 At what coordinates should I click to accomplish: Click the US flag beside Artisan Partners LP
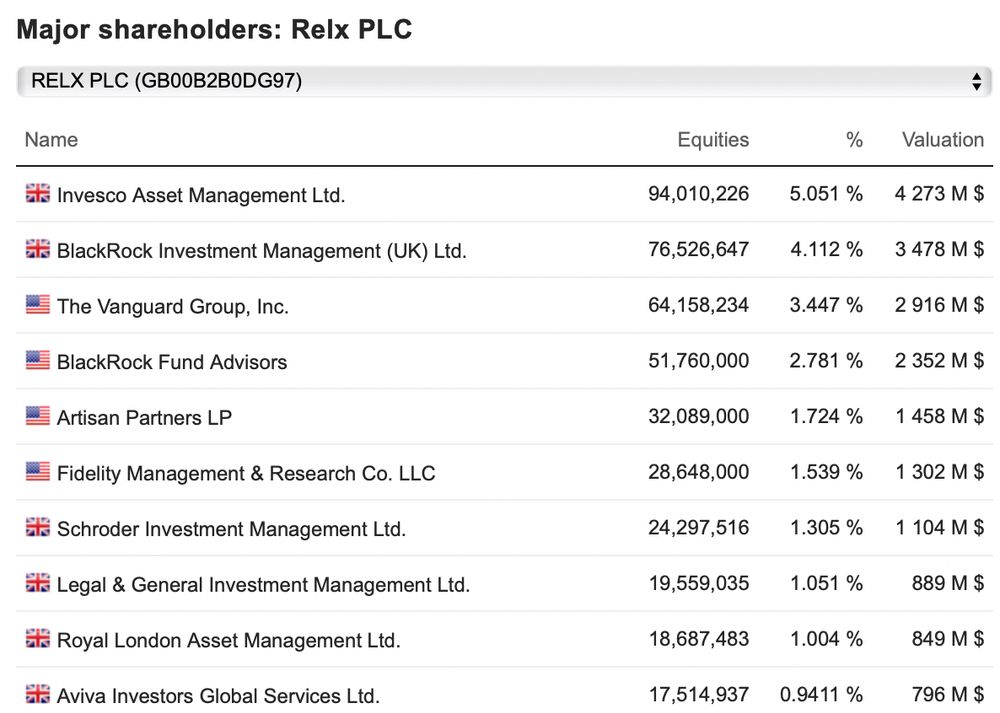tap(38, 416)
